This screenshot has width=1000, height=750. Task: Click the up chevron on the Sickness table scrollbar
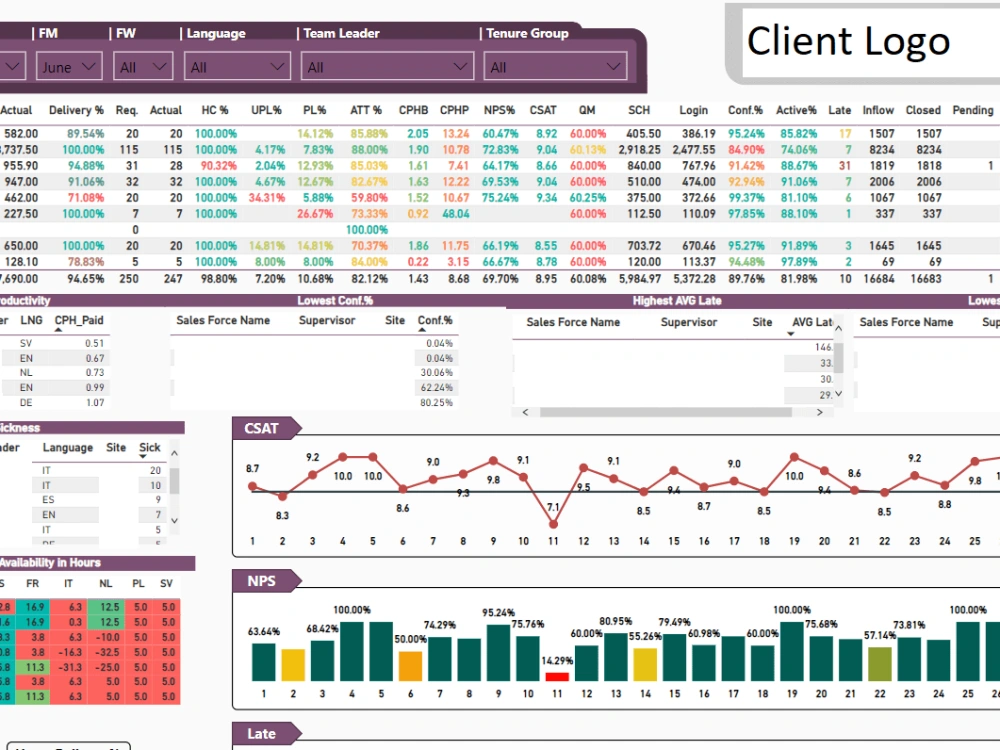[174, 453]
